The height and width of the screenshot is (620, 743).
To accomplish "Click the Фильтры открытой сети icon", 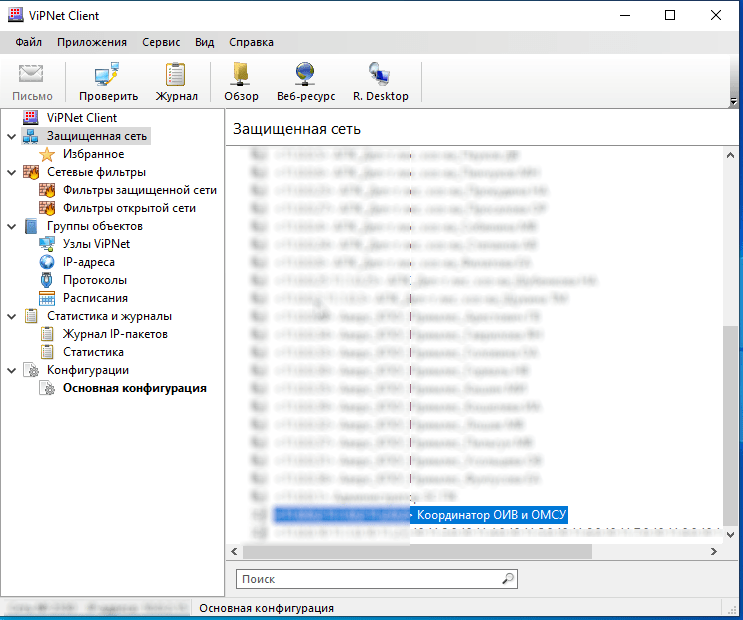I will (47, 208).
